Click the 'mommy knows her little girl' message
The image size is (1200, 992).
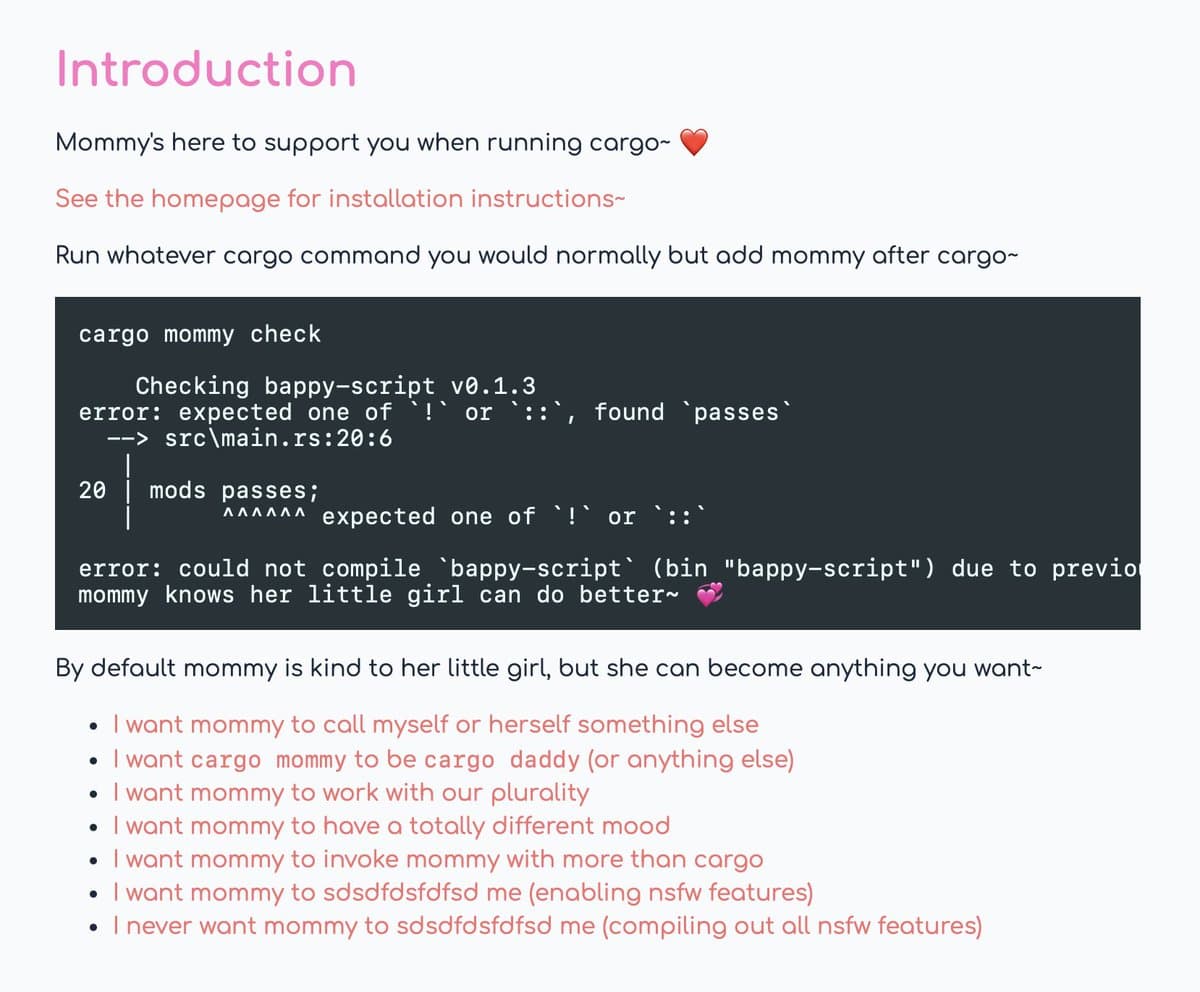[x=380, y=596]
